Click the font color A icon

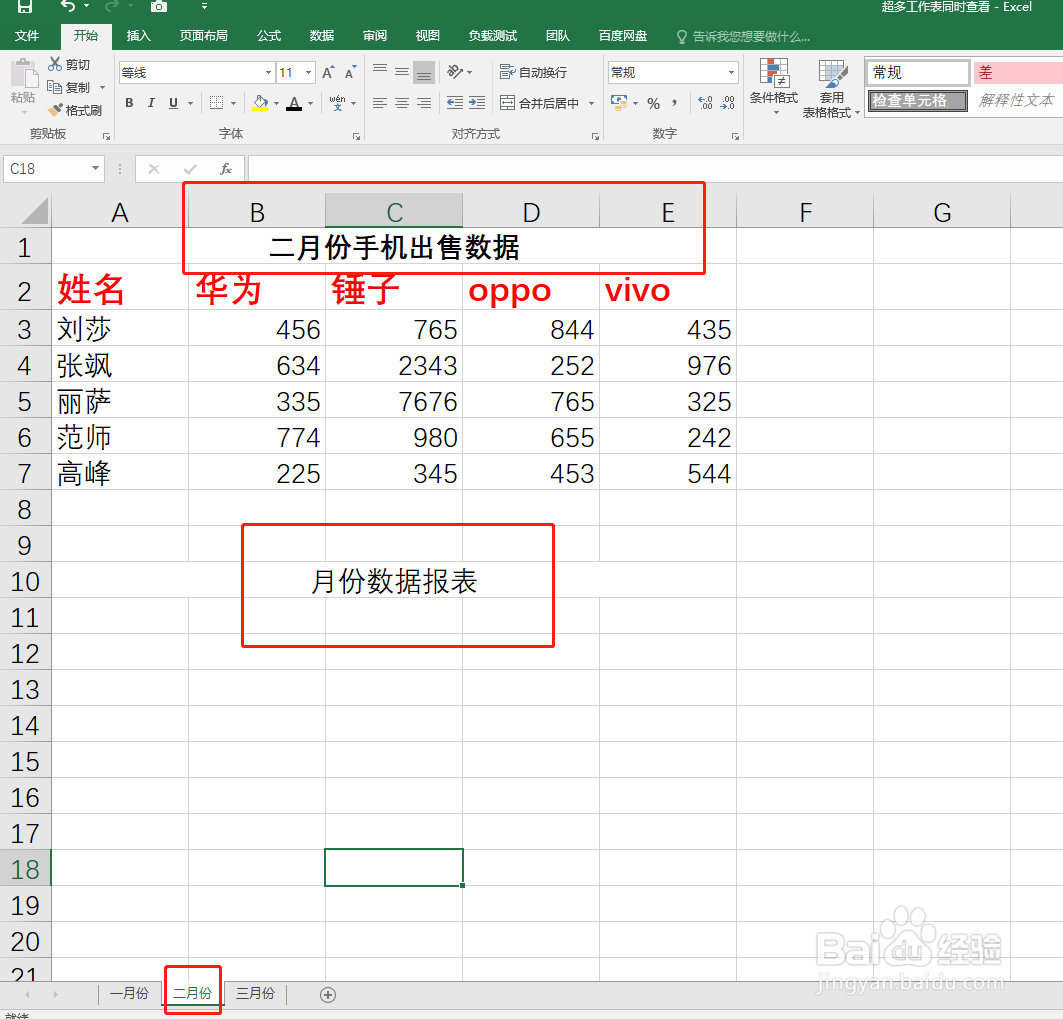pyautogui.click(x=294, y=103)
